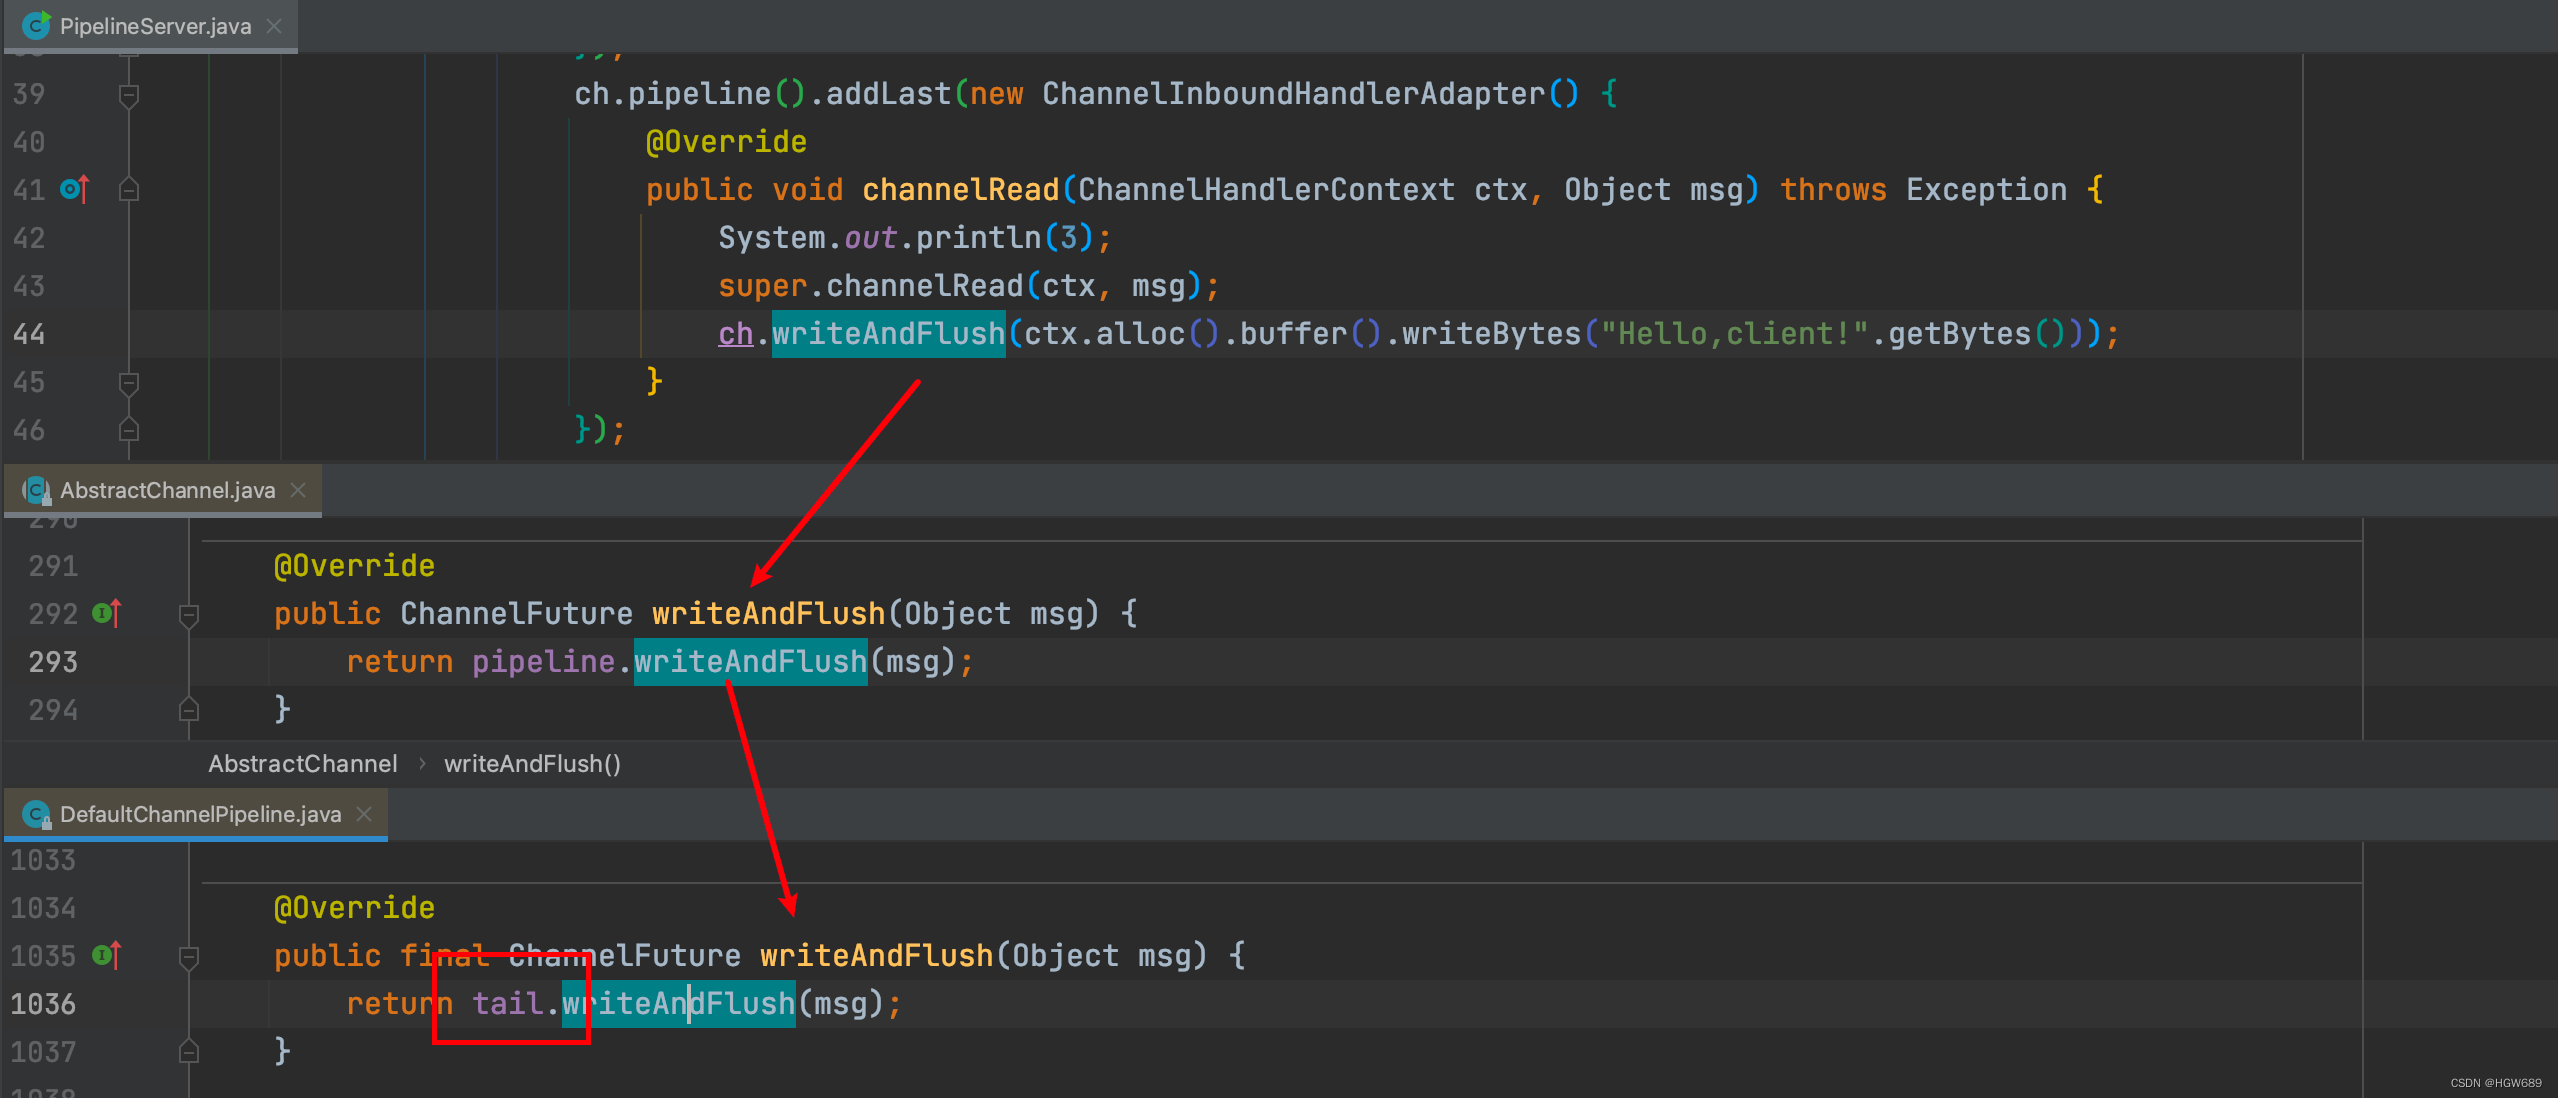Click the writeAndFlush() breadcrumb
Viewport: 2558px width, 1098px height.
point(532,764)
